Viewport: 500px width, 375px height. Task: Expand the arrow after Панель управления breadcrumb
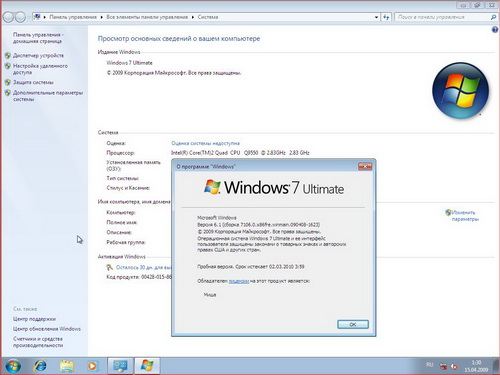102,17
